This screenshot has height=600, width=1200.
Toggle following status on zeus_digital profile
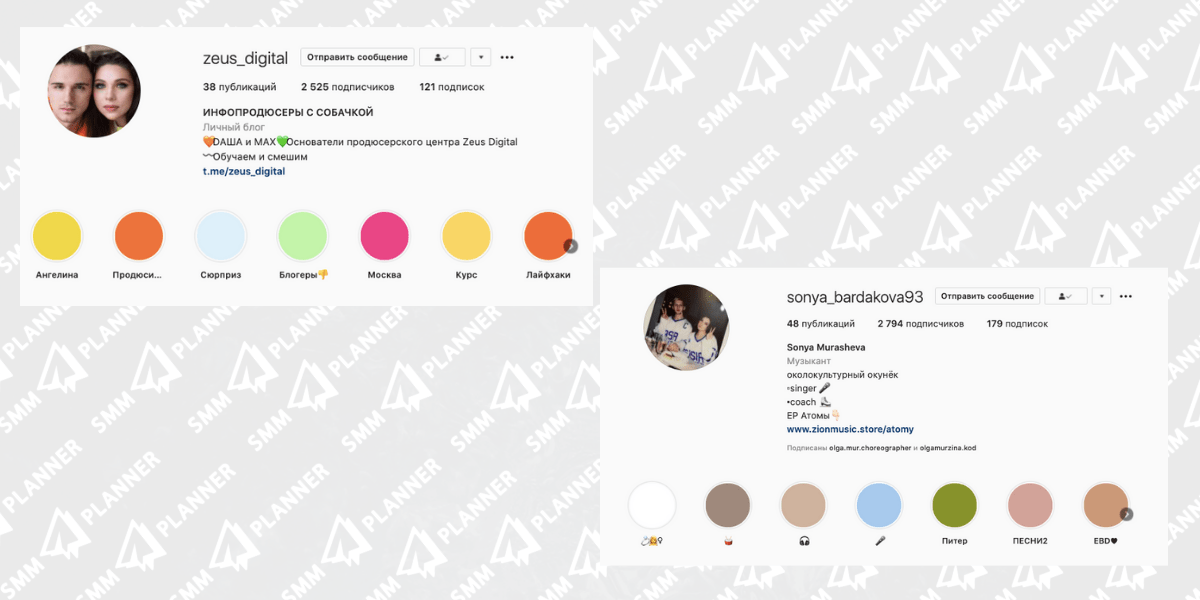pos(442,58)
